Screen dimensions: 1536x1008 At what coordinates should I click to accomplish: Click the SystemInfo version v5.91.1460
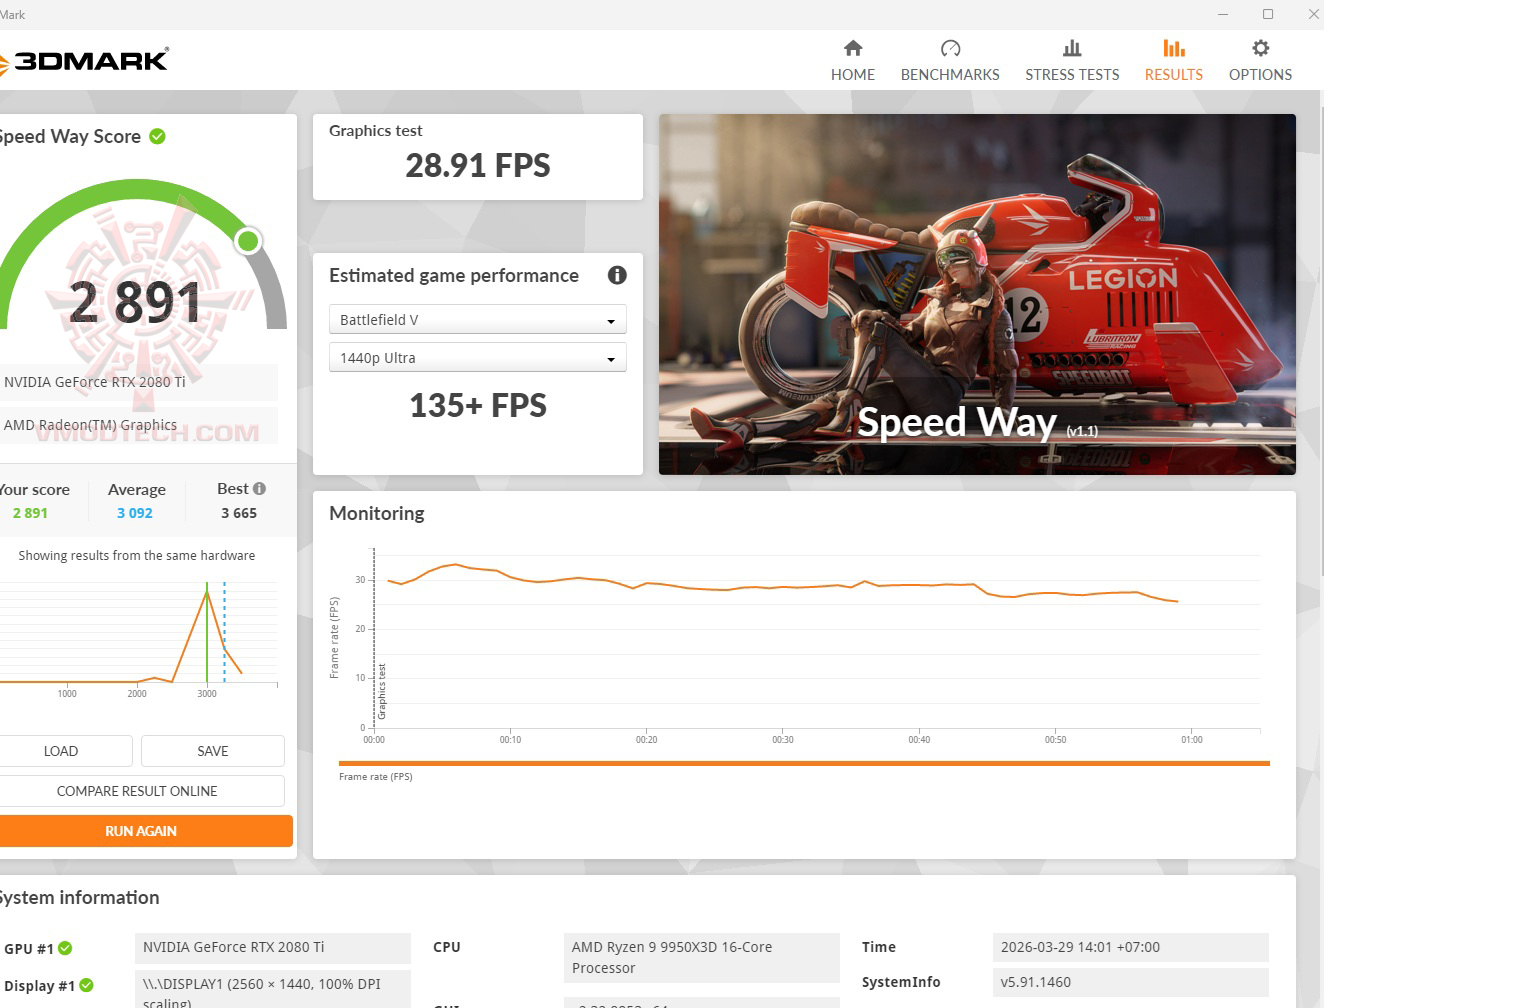(x=1131, y=982)
